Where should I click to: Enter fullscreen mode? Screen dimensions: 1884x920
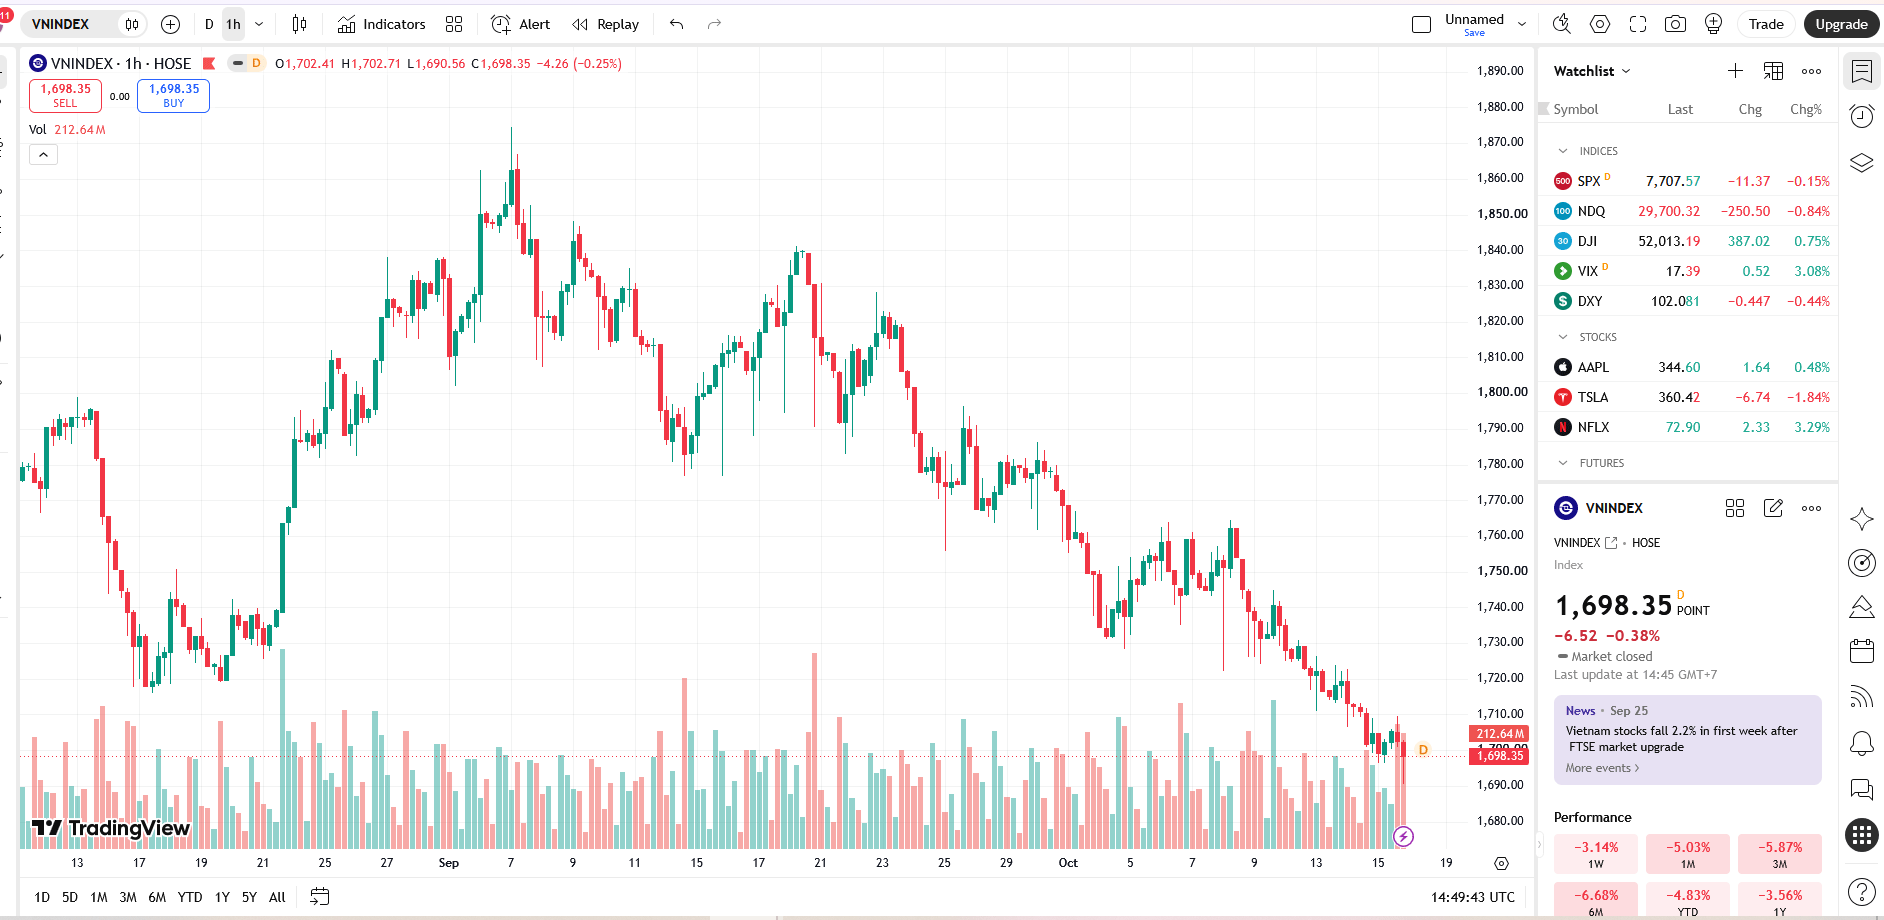[x=1637, y=24]
